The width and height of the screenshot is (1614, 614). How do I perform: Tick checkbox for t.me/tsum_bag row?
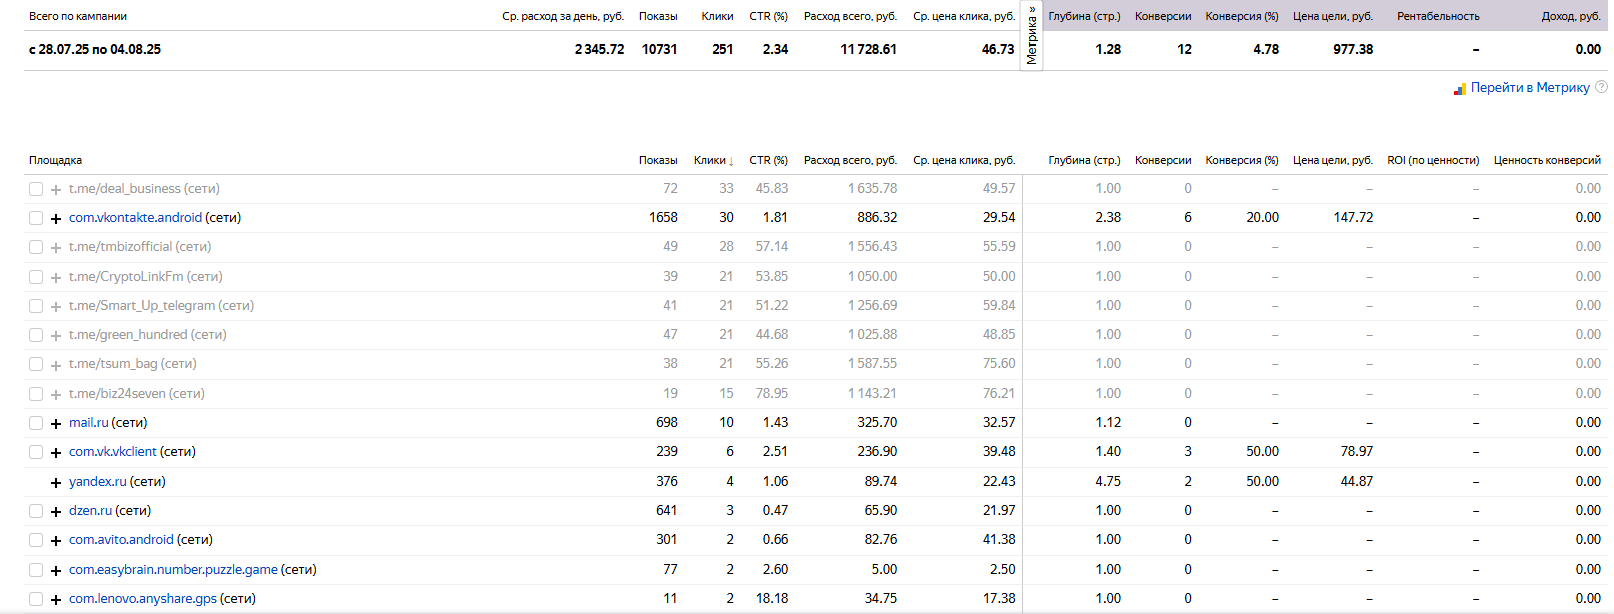pos(36,364)
